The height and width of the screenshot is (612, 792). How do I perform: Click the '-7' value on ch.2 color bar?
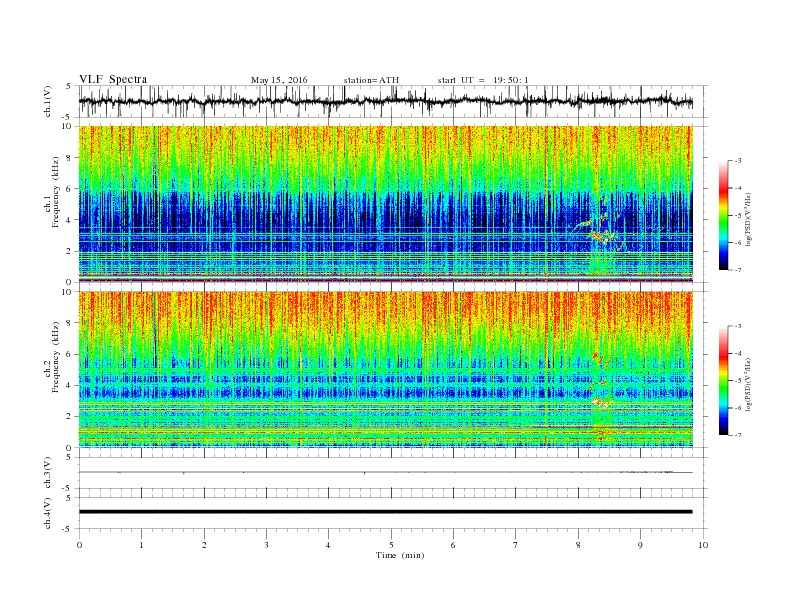(x=738, y=435)
